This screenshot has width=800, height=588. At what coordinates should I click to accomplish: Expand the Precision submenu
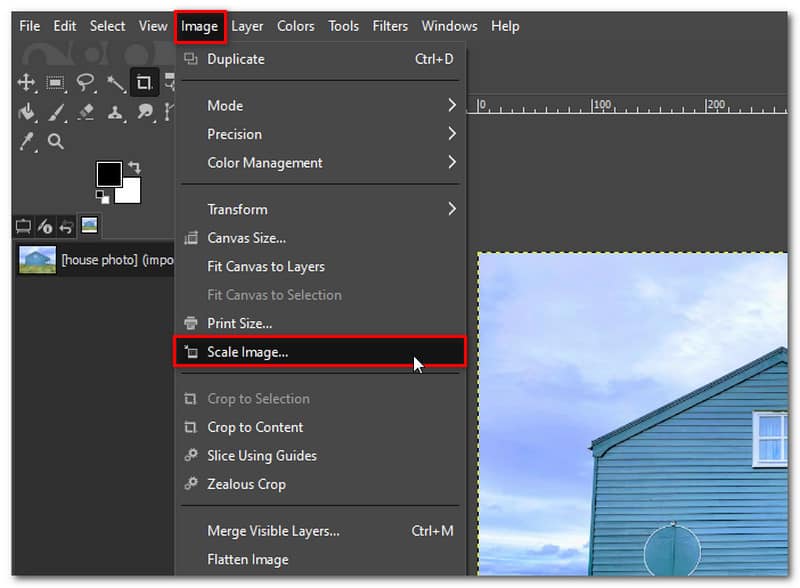click(320, 134)
